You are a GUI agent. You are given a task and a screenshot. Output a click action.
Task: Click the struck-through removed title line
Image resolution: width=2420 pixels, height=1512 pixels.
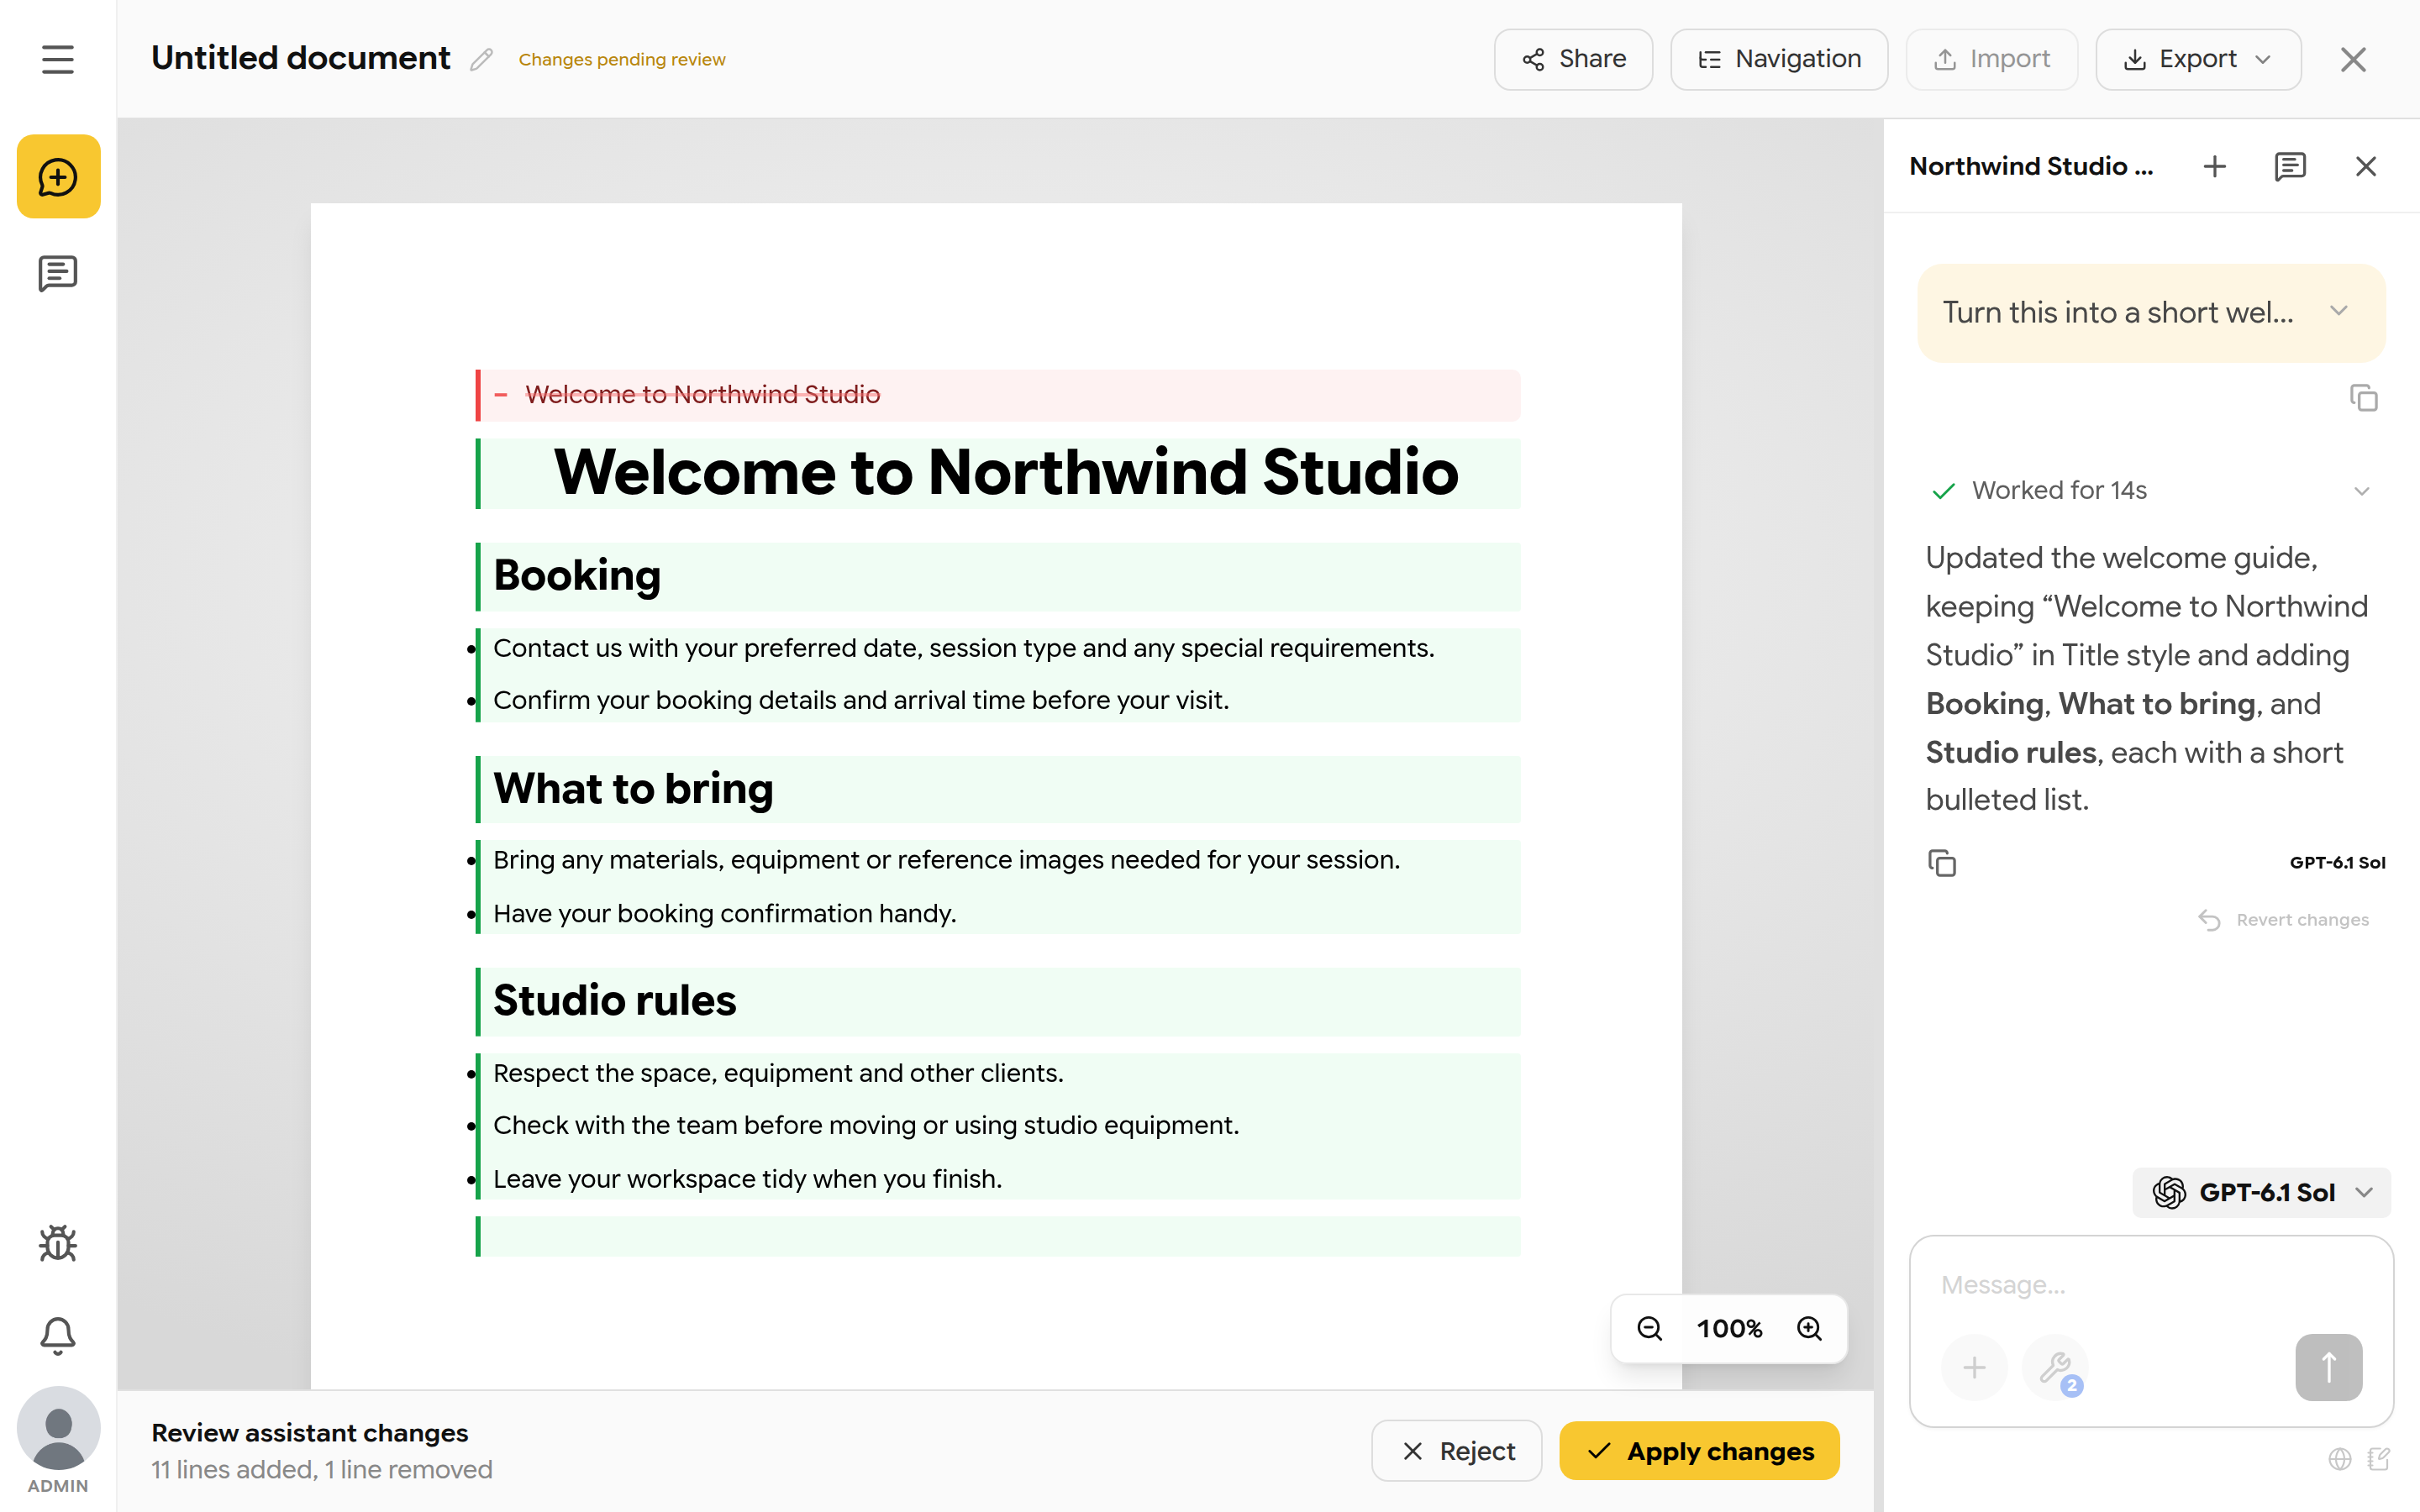[998, 395]
